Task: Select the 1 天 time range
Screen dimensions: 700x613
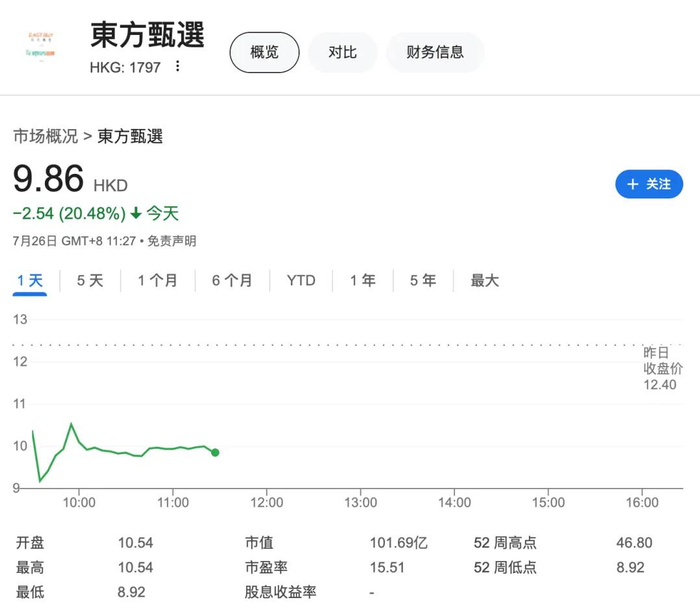Action: [30, 281]
